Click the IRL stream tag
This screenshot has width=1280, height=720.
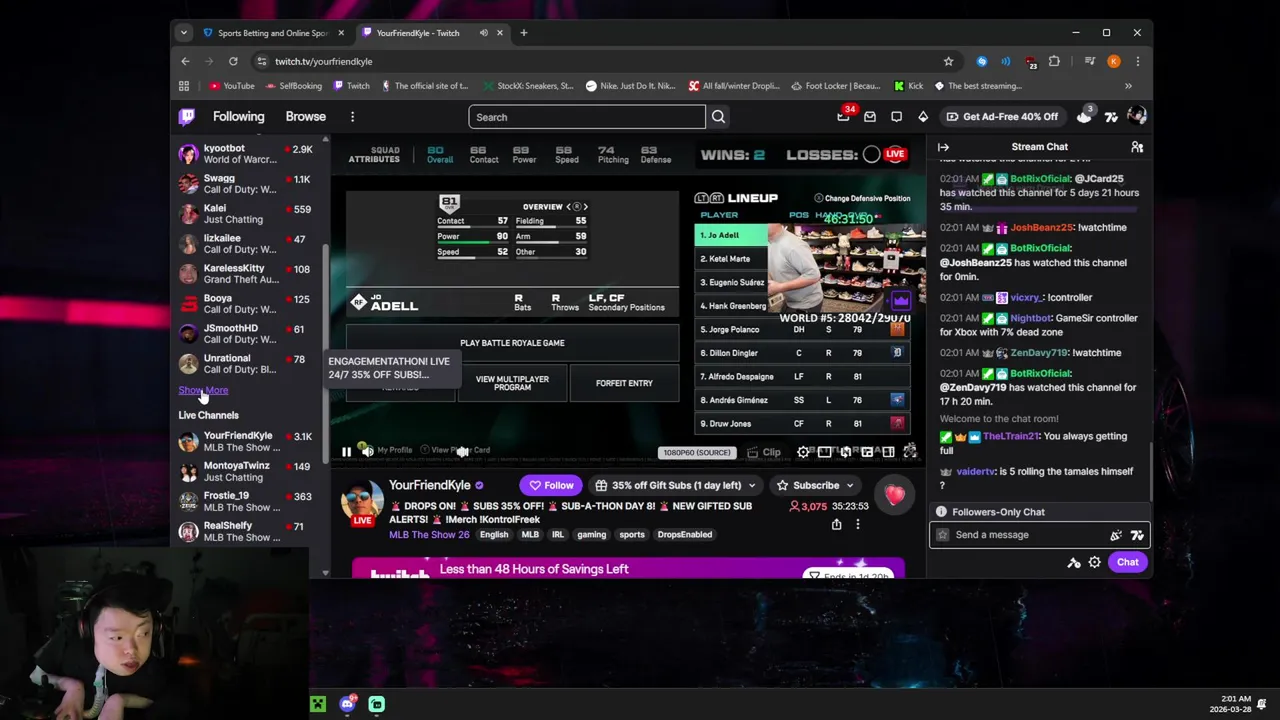tap(558, 535)
